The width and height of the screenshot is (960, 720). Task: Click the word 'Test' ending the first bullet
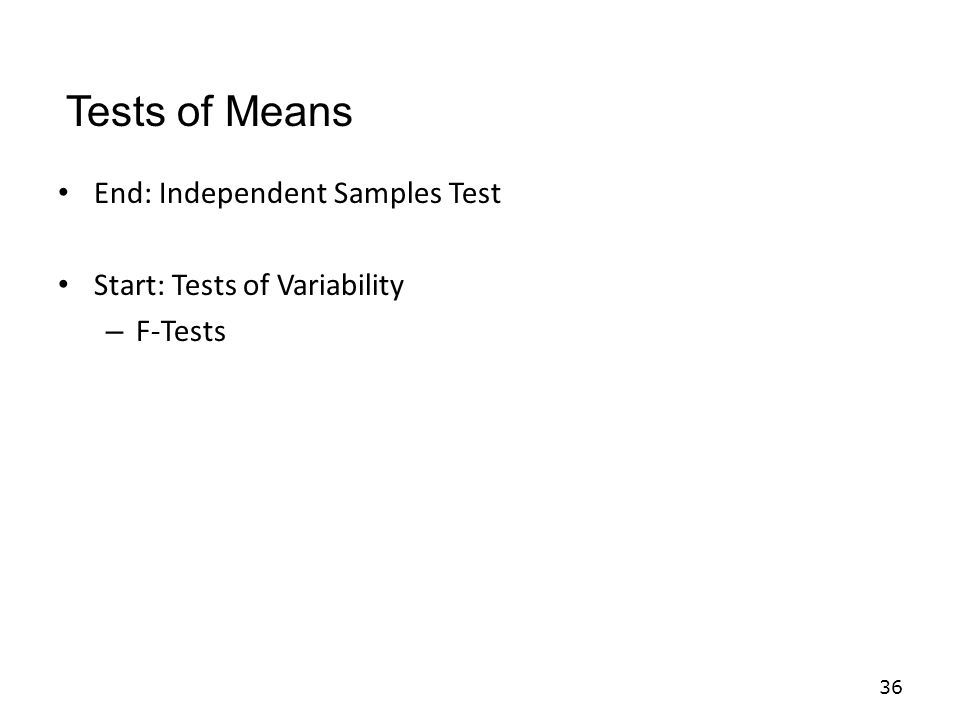point(475,193)
